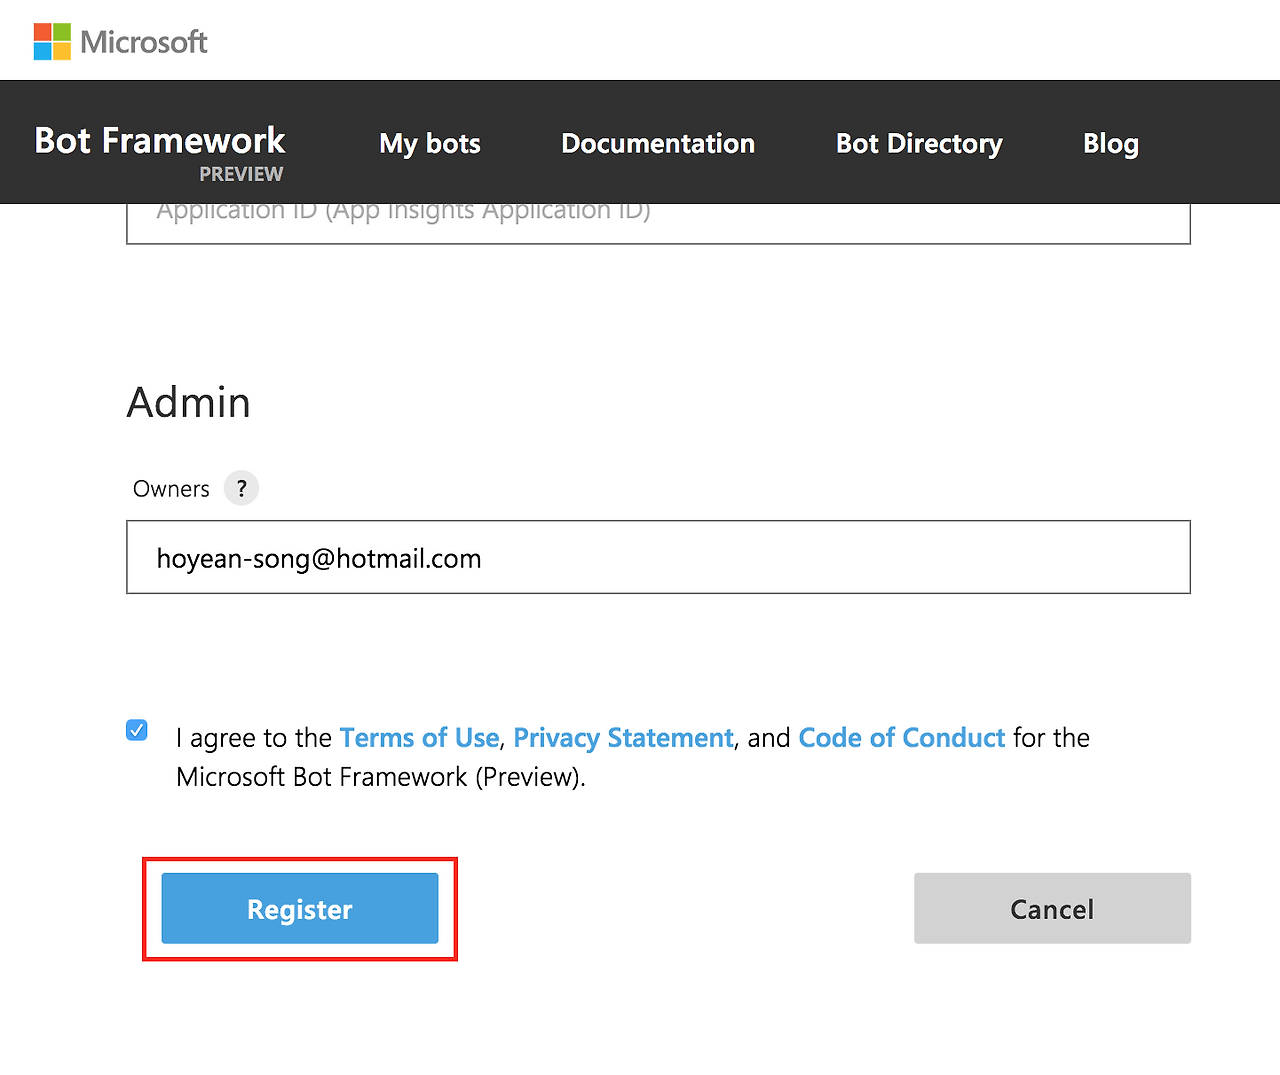
Task: Open the My bots menu
Action: (x=430, y=143)
